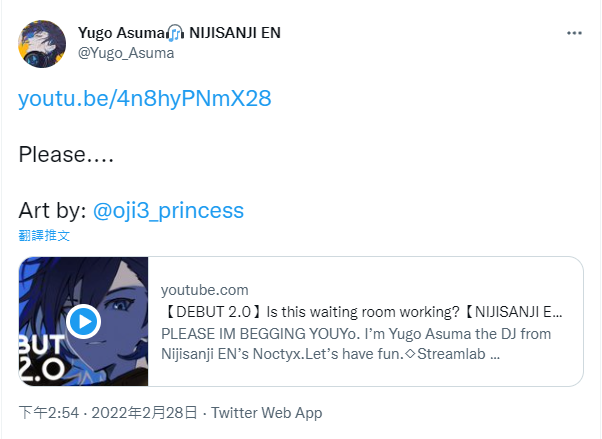Click the youtube.com domain label in card
602x439 pixels.
pyautogui.click(x=205, y=290)
